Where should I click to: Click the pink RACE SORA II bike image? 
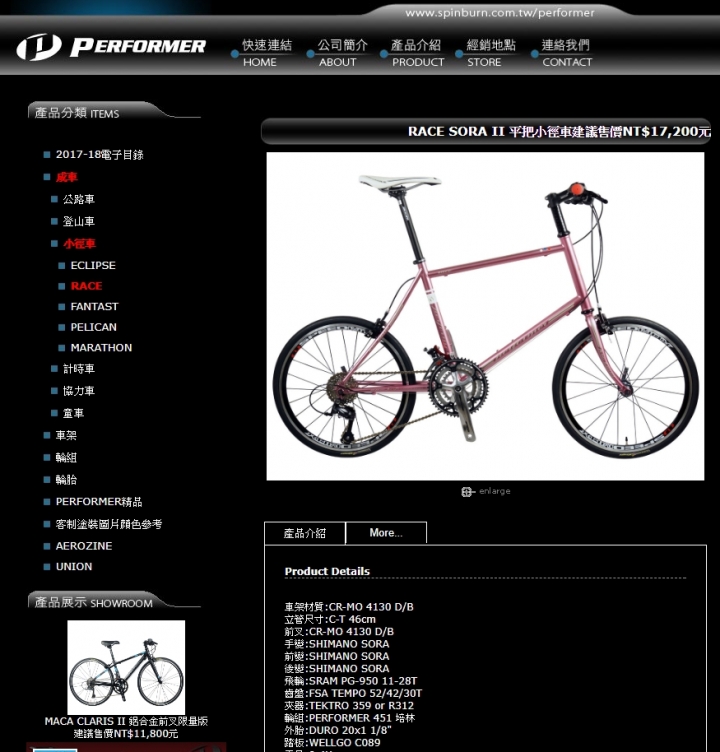(485, 316)
